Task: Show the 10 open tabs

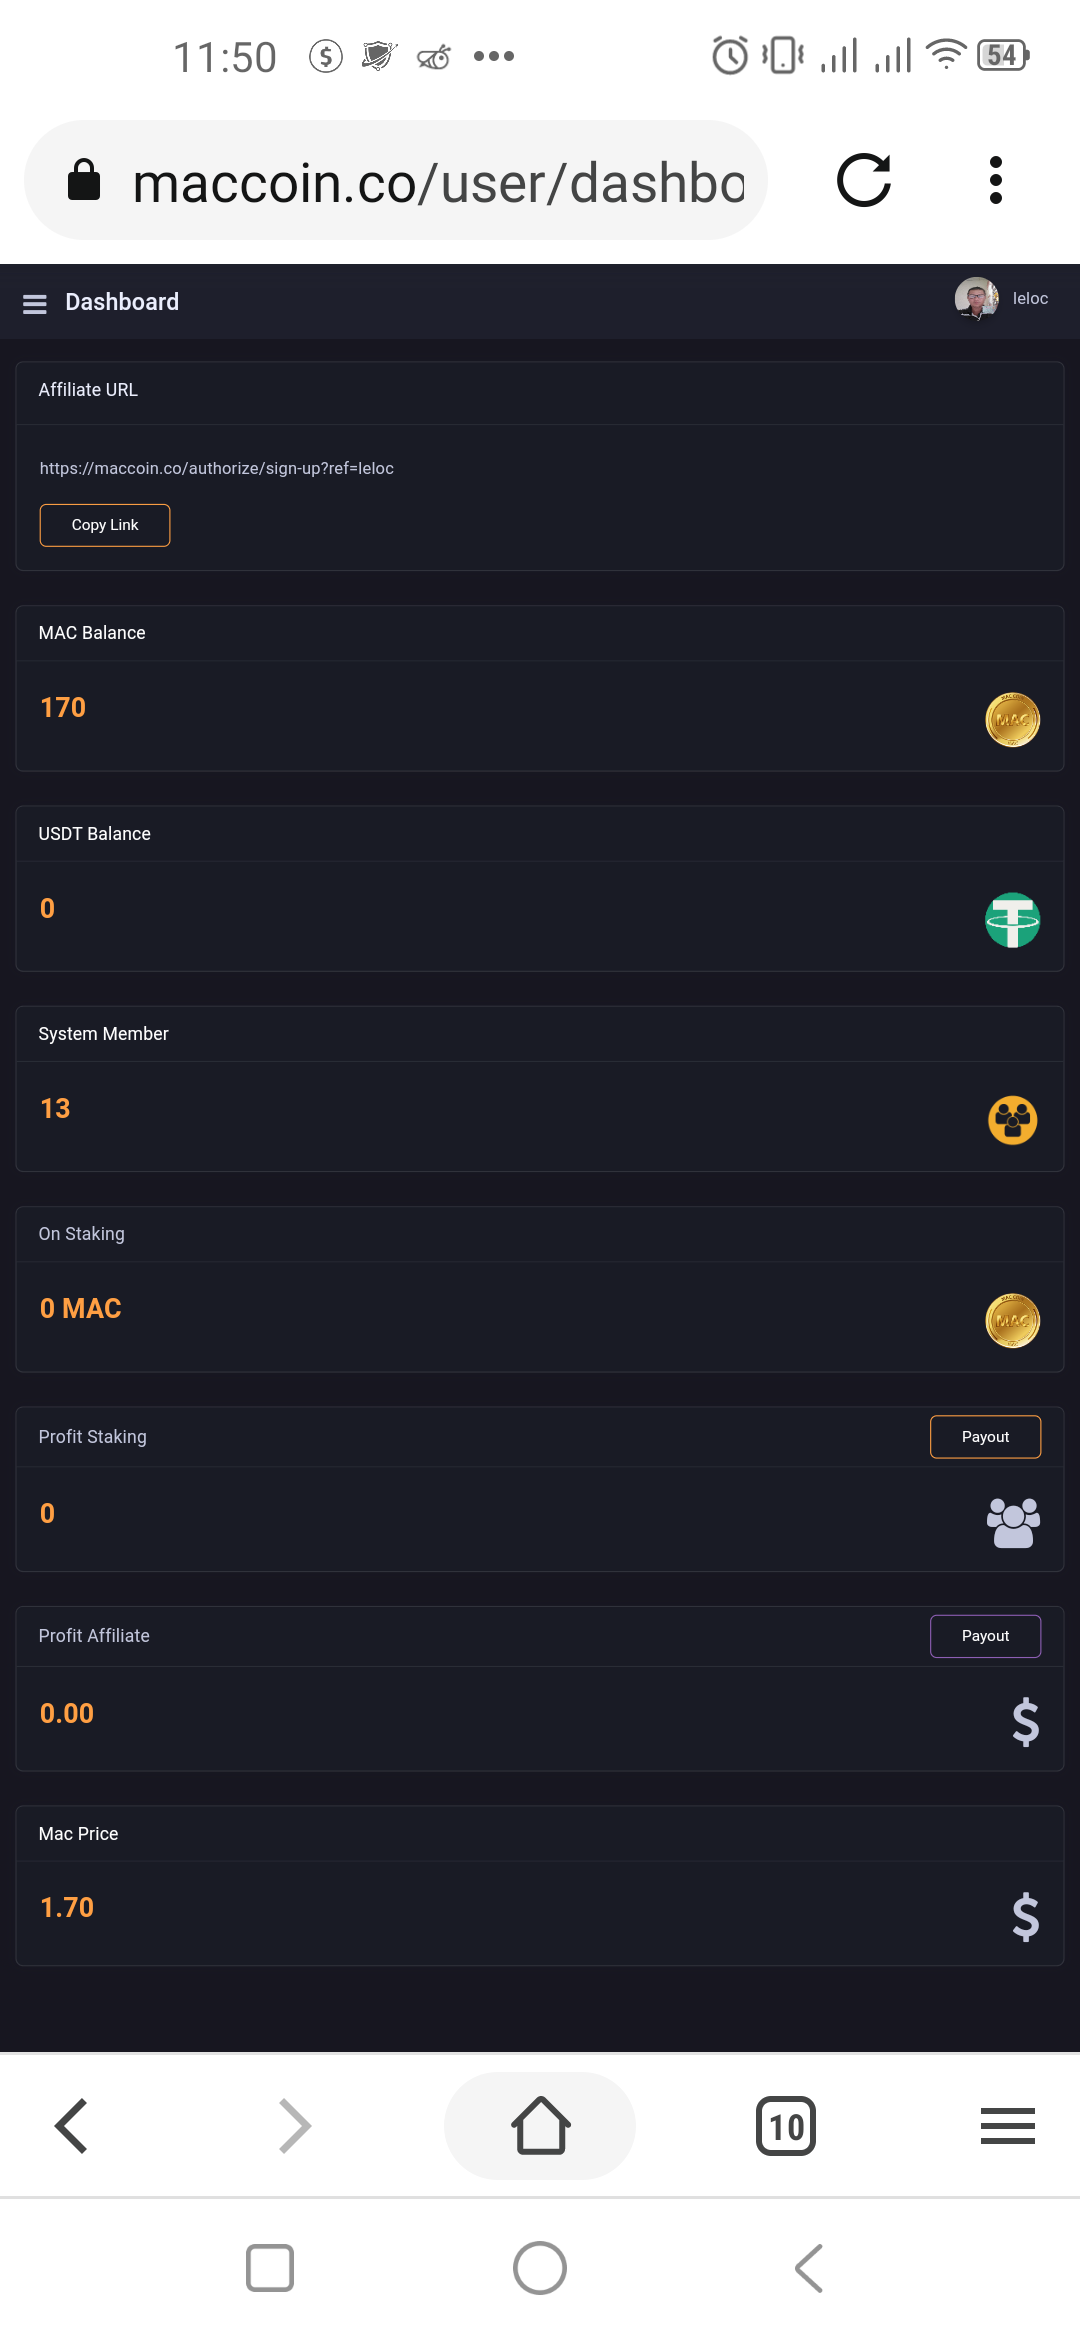Action: pos(786,2126)
